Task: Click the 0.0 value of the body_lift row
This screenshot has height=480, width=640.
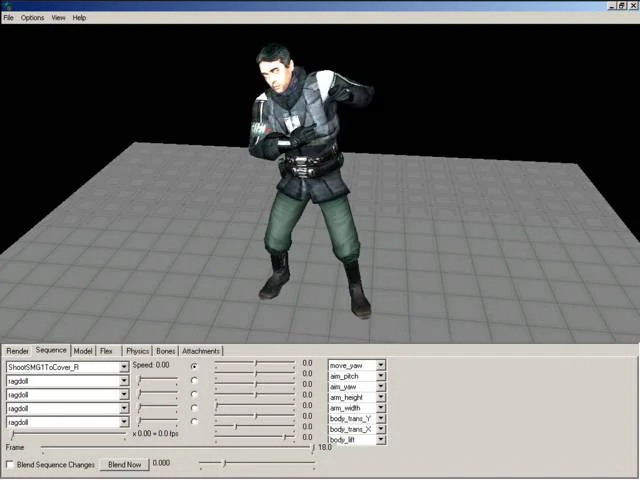Action: [x=307, y=437]
